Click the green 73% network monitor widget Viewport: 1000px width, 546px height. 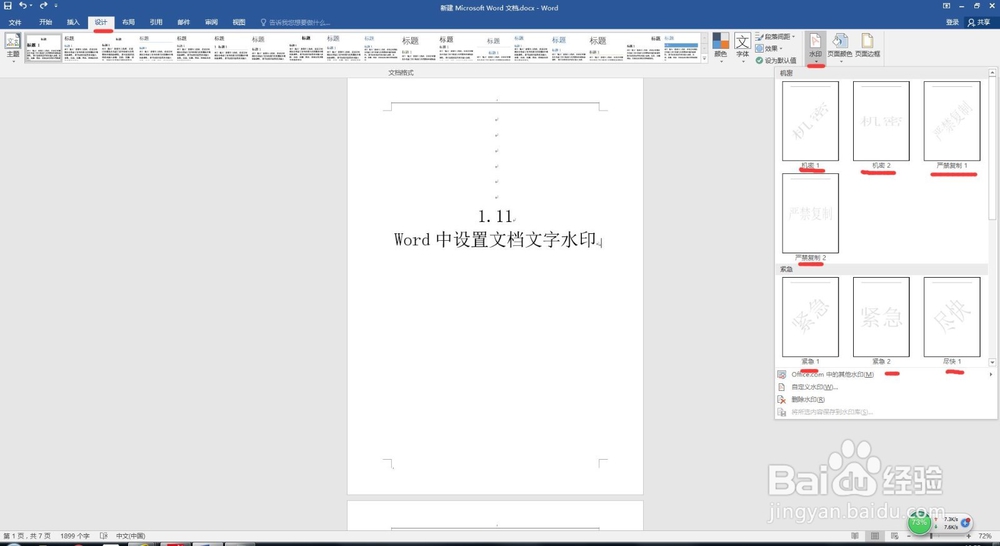pos(919,522)
